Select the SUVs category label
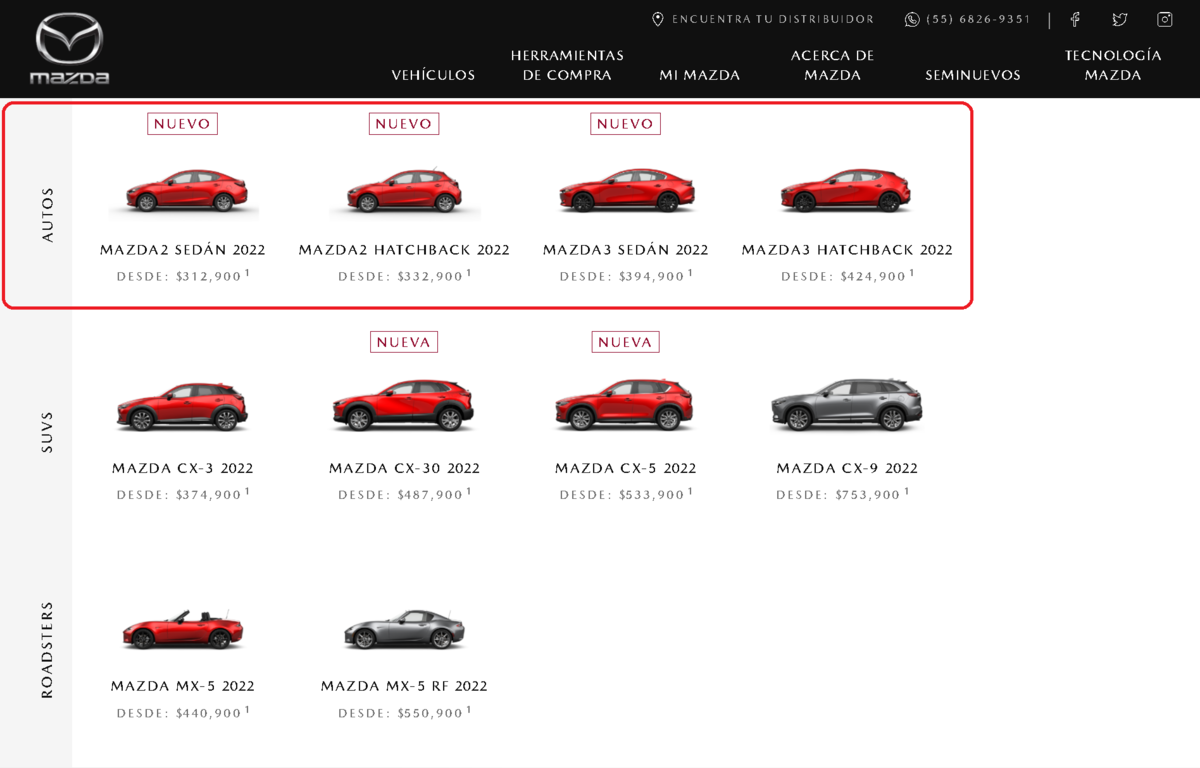Image resolution: width=1200 pixels, height=768 pixels. pyautogui.click(x=48, y=432)
